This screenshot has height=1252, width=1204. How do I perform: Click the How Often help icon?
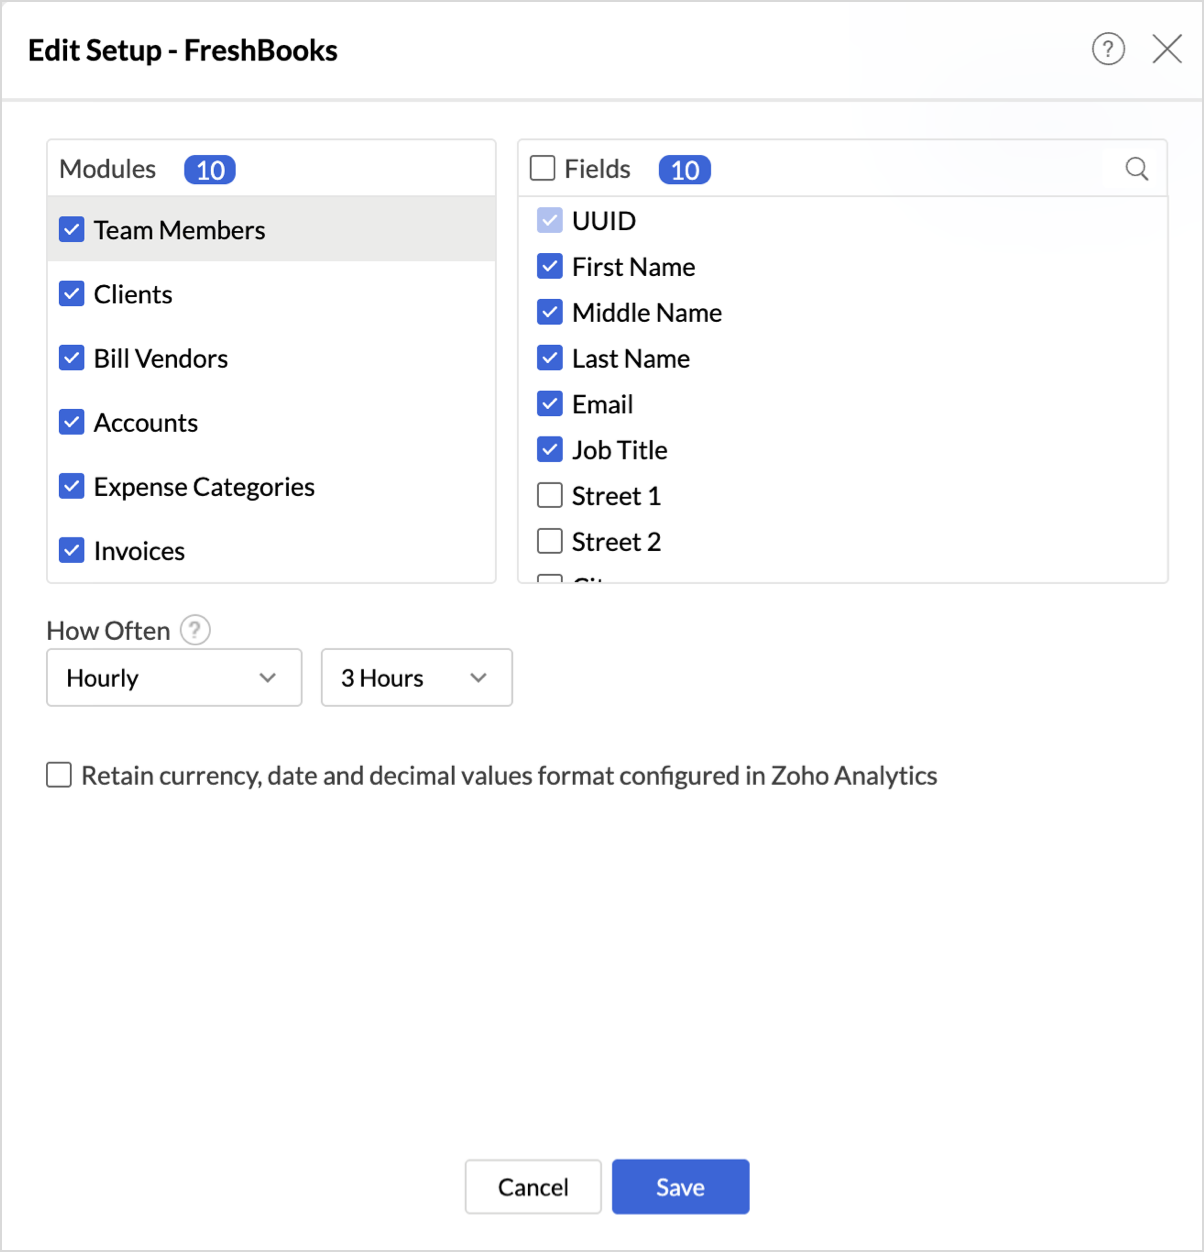[x=195, y=631]
